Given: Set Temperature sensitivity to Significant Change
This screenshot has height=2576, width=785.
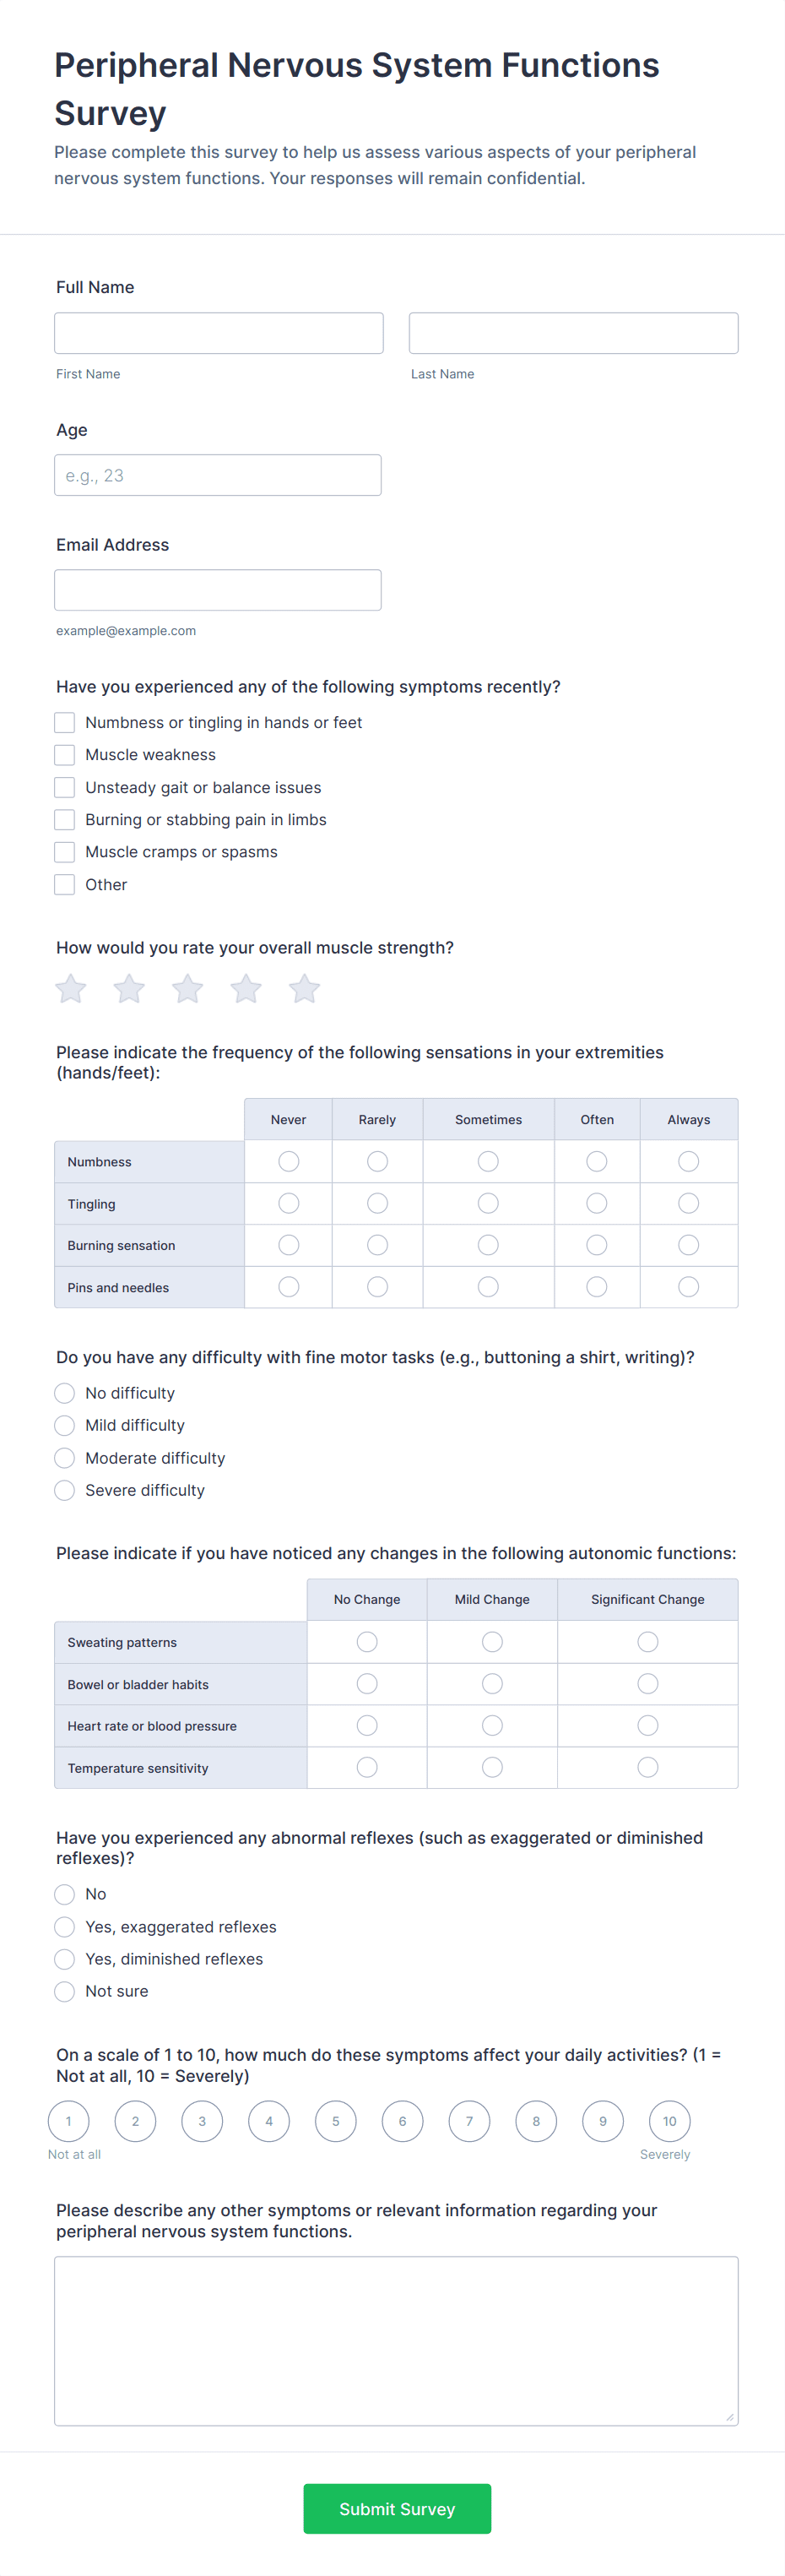Looking at the screenshot, I should click(x=648, y=1767).
